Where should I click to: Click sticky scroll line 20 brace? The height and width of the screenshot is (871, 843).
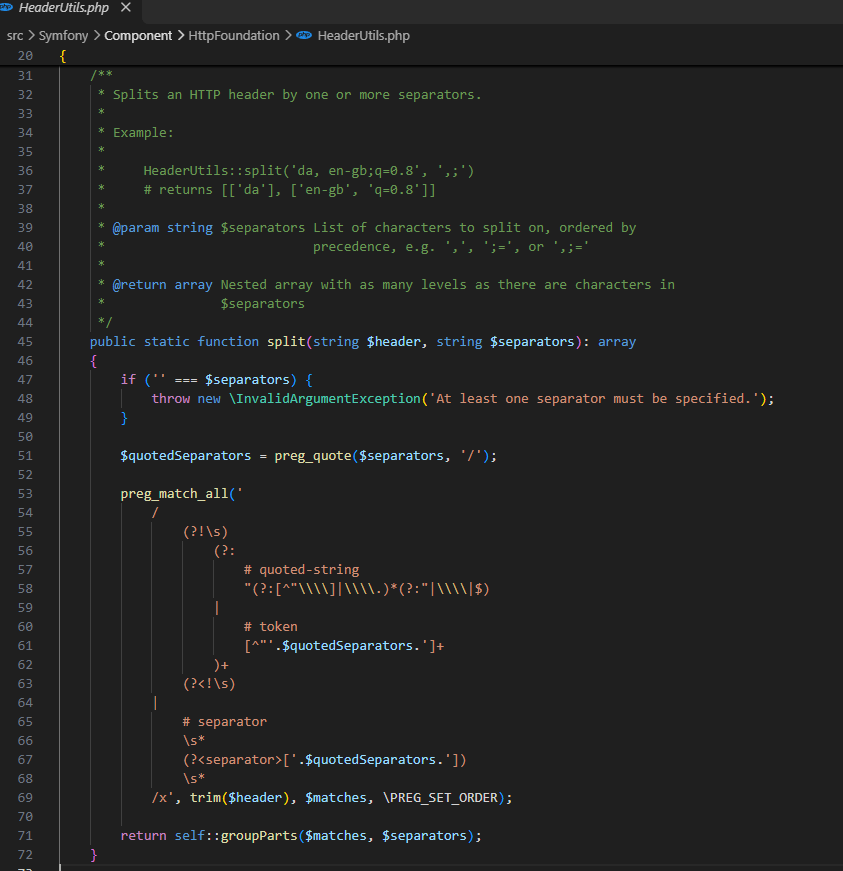(x=63, y=56)
